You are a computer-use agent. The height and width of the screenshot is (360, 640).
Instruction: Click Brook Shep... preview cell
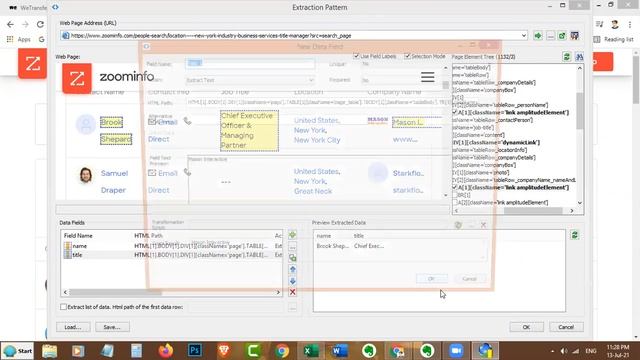pyautogui.click(x=333, y=246)
